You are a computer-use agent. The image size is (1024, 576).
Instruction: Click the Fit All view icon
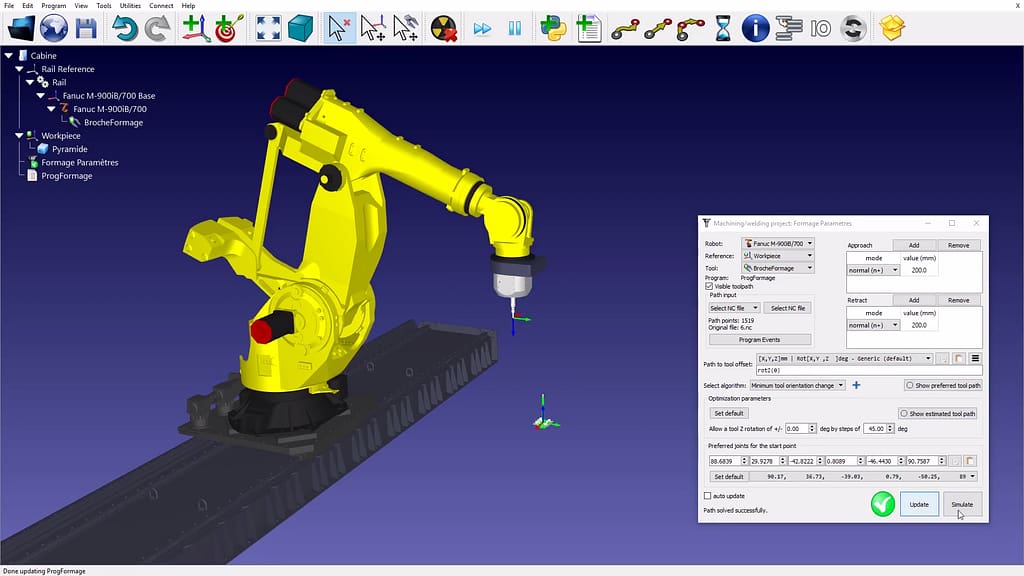tap(268, 28)
